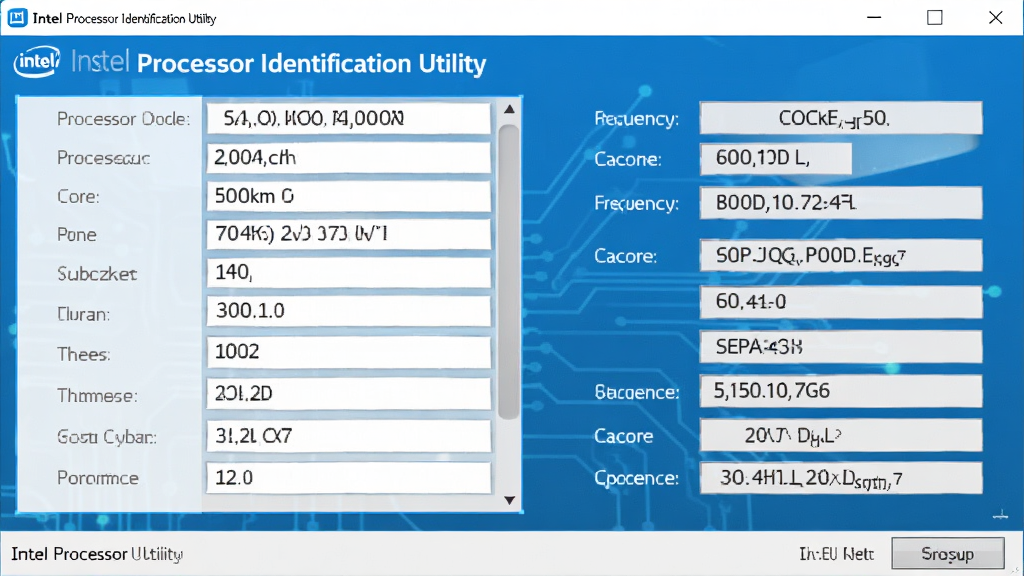This screenshot has height=576, width=1024.
Task: Maximize the Intel Processor Identification Utility window
Action: pyautogui.click(x=935, y=18)
